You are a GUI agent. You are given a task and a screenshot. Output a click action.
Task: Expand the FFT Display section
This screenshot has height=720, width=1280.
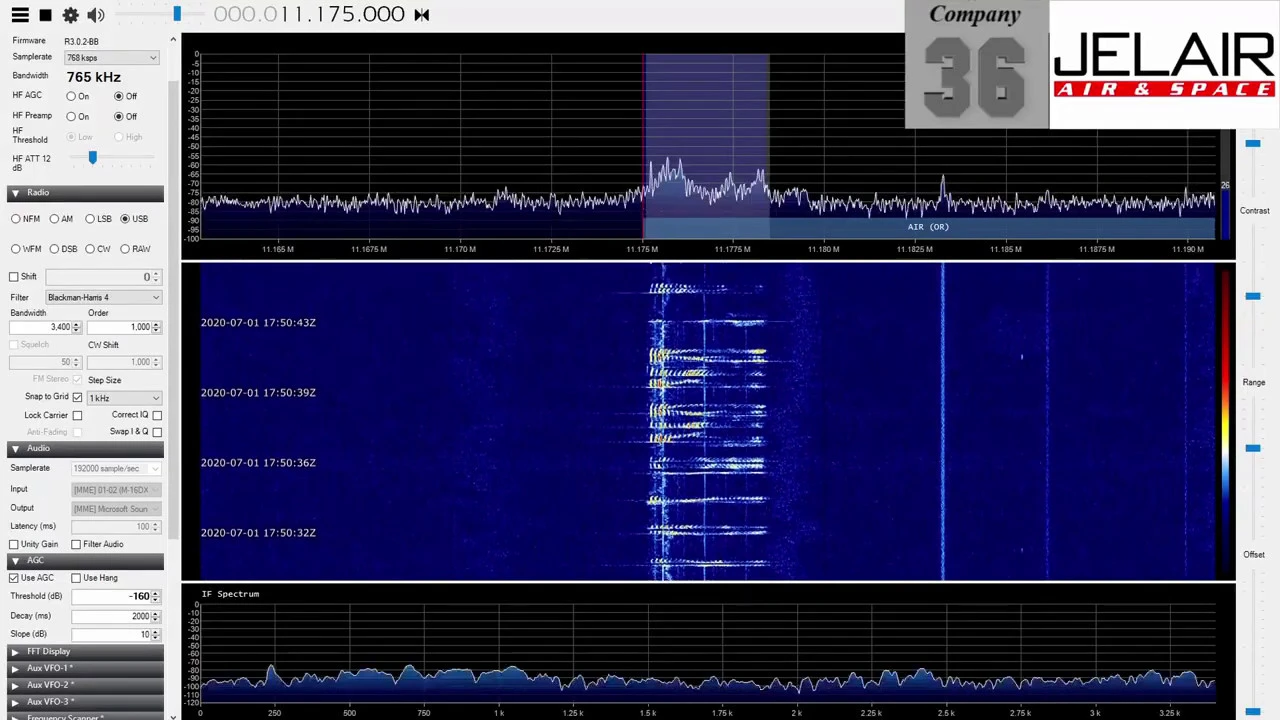tap(85, 651)
